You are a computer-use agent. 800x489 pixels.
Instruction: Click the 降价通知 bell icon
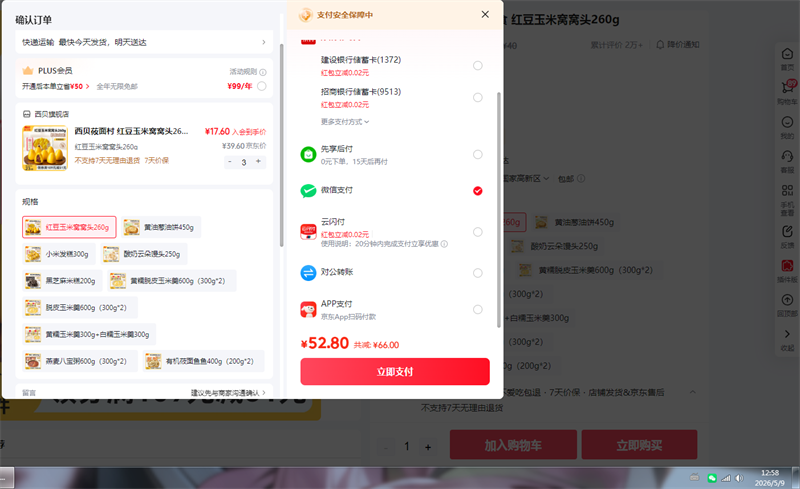coord(660,45)
